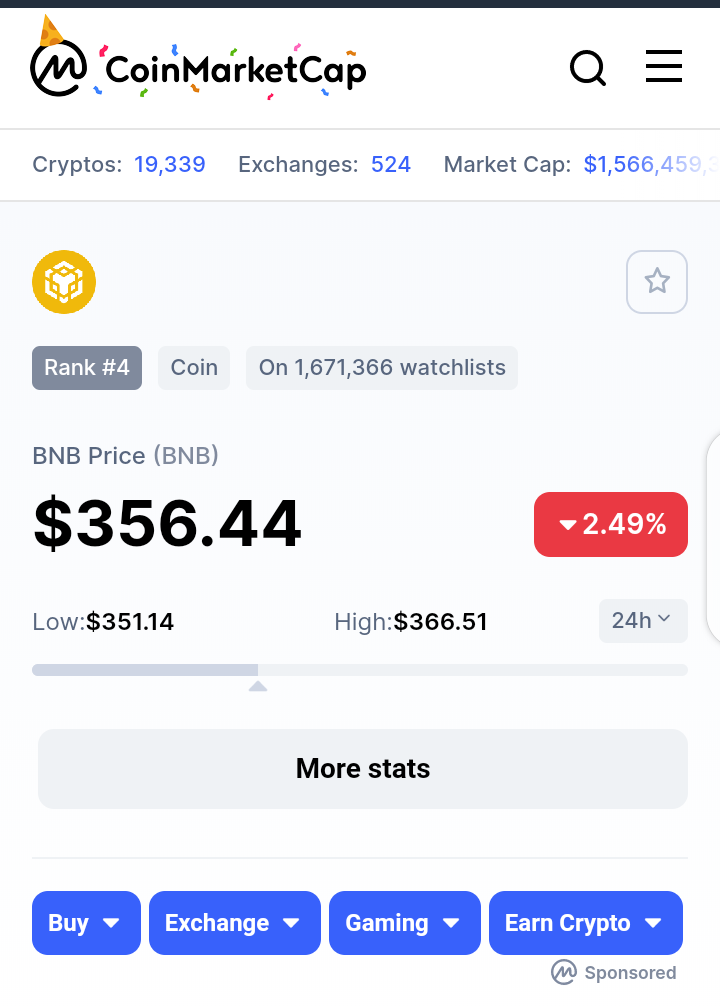720x1006 pixels.
Task: Click the CoinMarketCap Sponsored icon
Action: pos(563,972)
